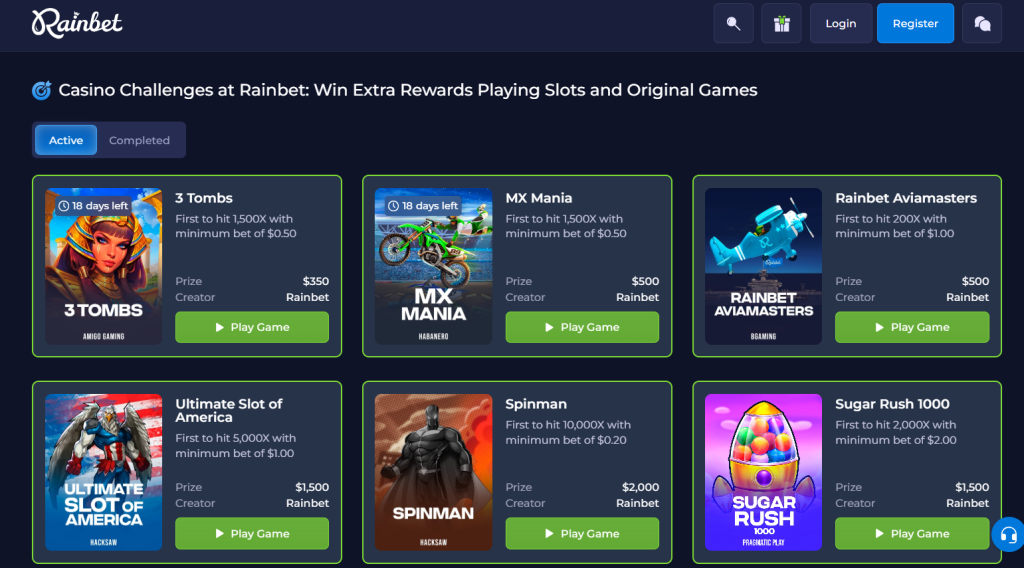Click the challenges target icon beside heading
Image resolution: width=1024 pixels, height=568 pixels.
[x=42, y=90]
